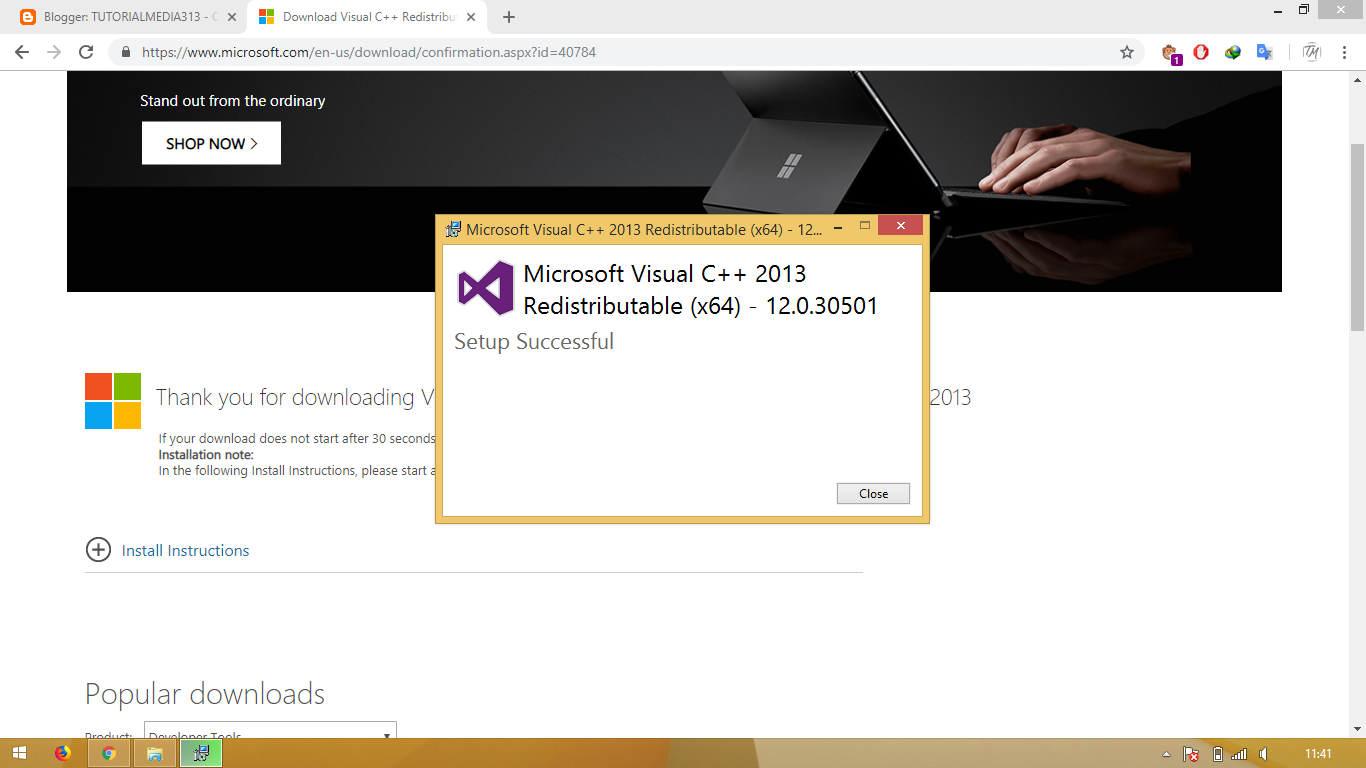Click the 'Installation note:' text

(206, 455)
